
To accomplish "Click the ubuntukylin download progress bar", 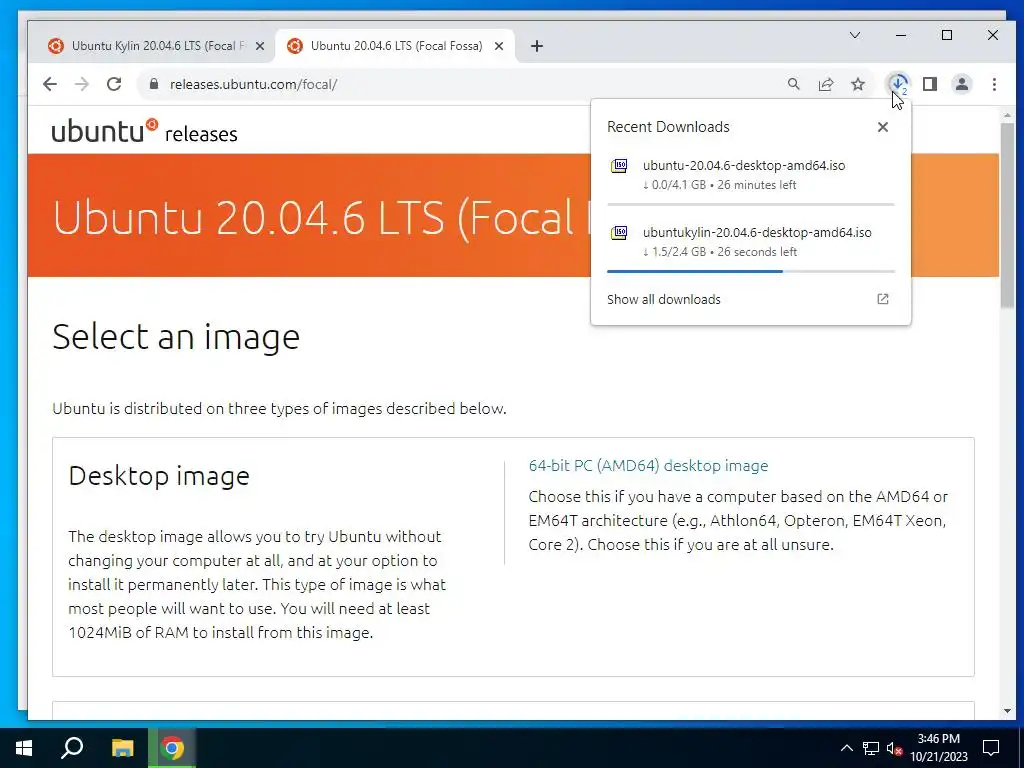I will coord(750,271).
